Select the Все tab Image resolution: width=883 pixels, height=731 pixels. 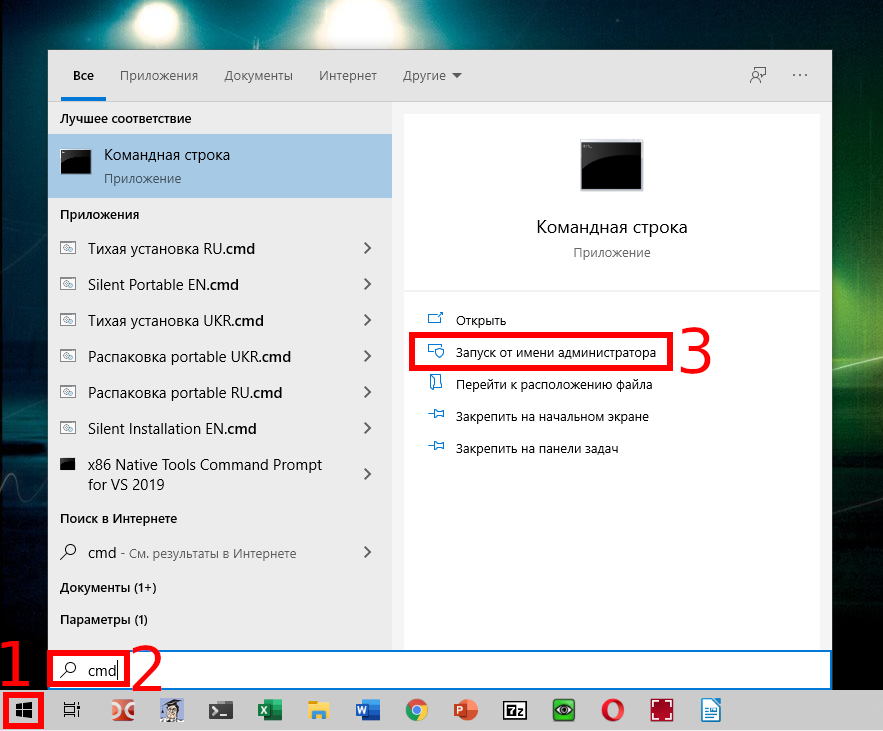pos(83,75)
